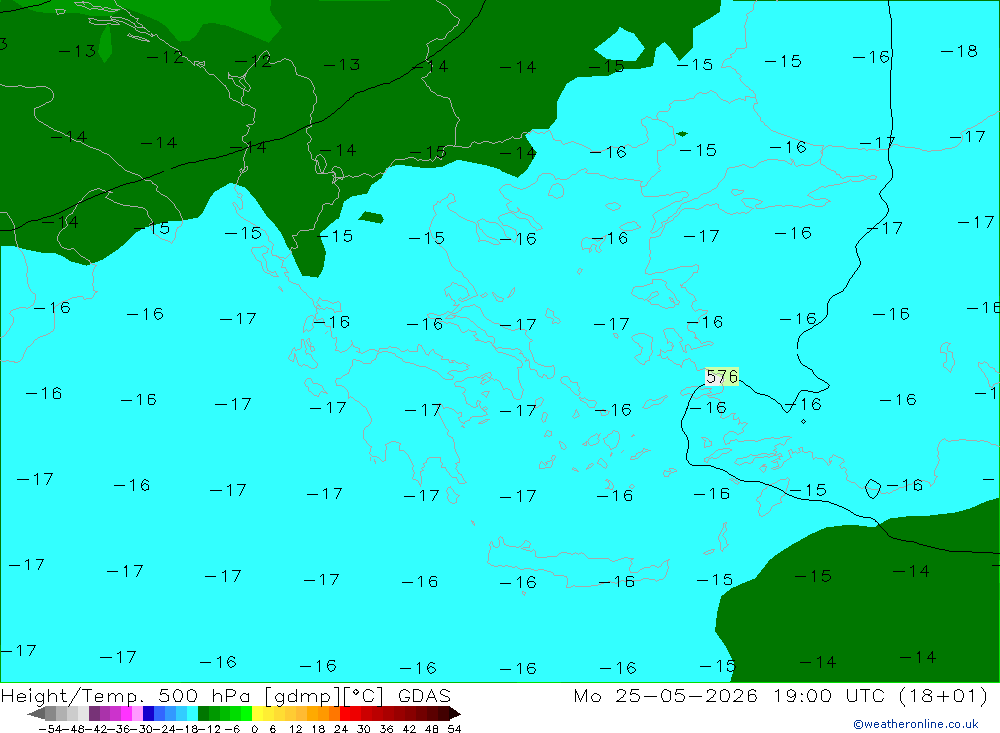
Task: Select the cyan swatch in the color scale
Action: coord(192,714)
